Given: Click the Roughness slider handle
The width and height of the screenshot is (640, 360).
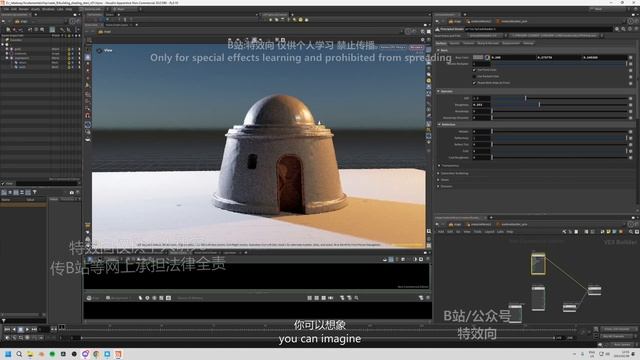Looking at the screenshot, I should tap(539, 105).
